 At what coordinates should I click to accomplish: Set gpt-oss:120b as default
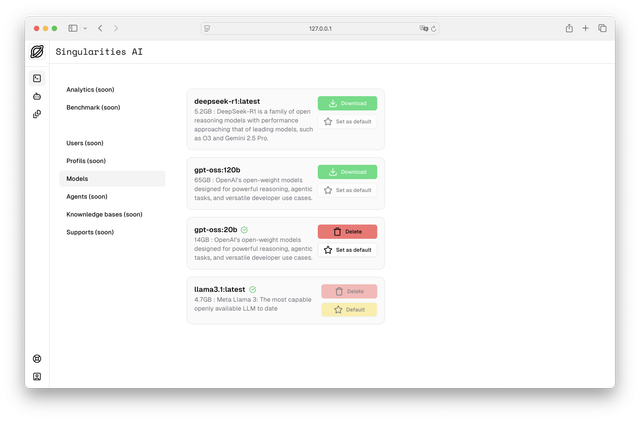[347, 190]
